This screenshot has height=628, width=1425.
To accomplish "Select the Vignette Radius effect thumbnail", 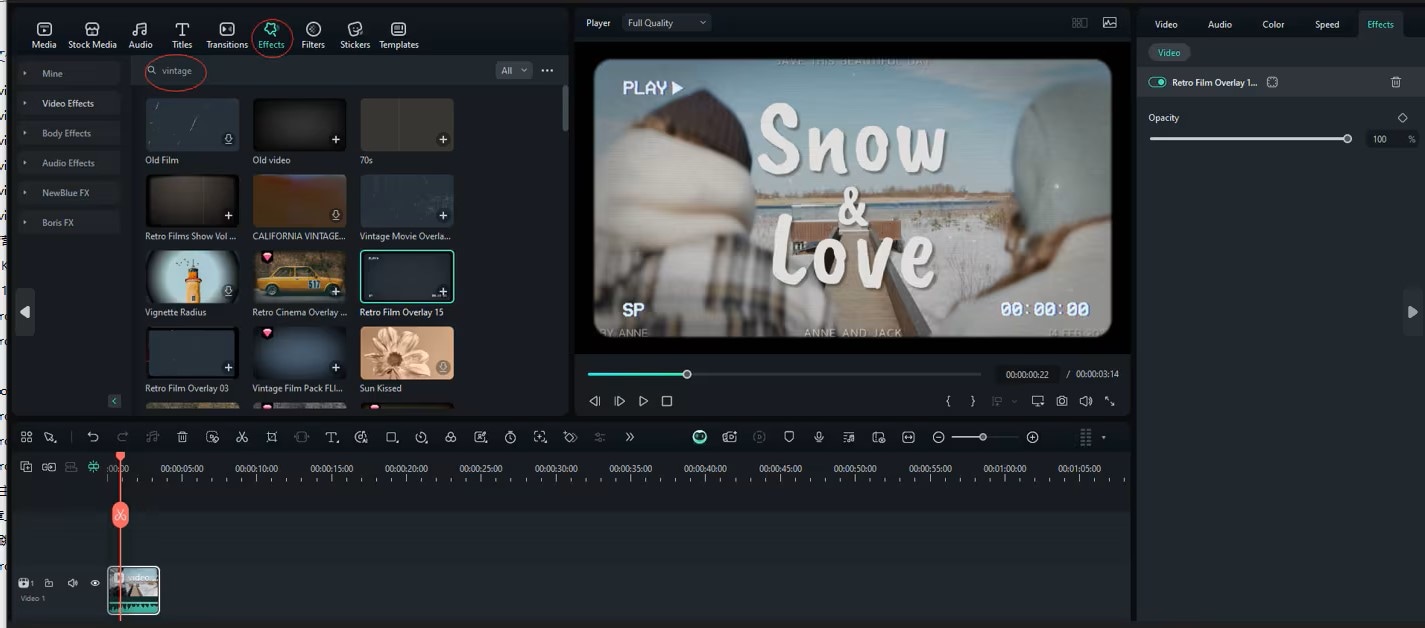I will pyautogui.click(x=192, y=277).
